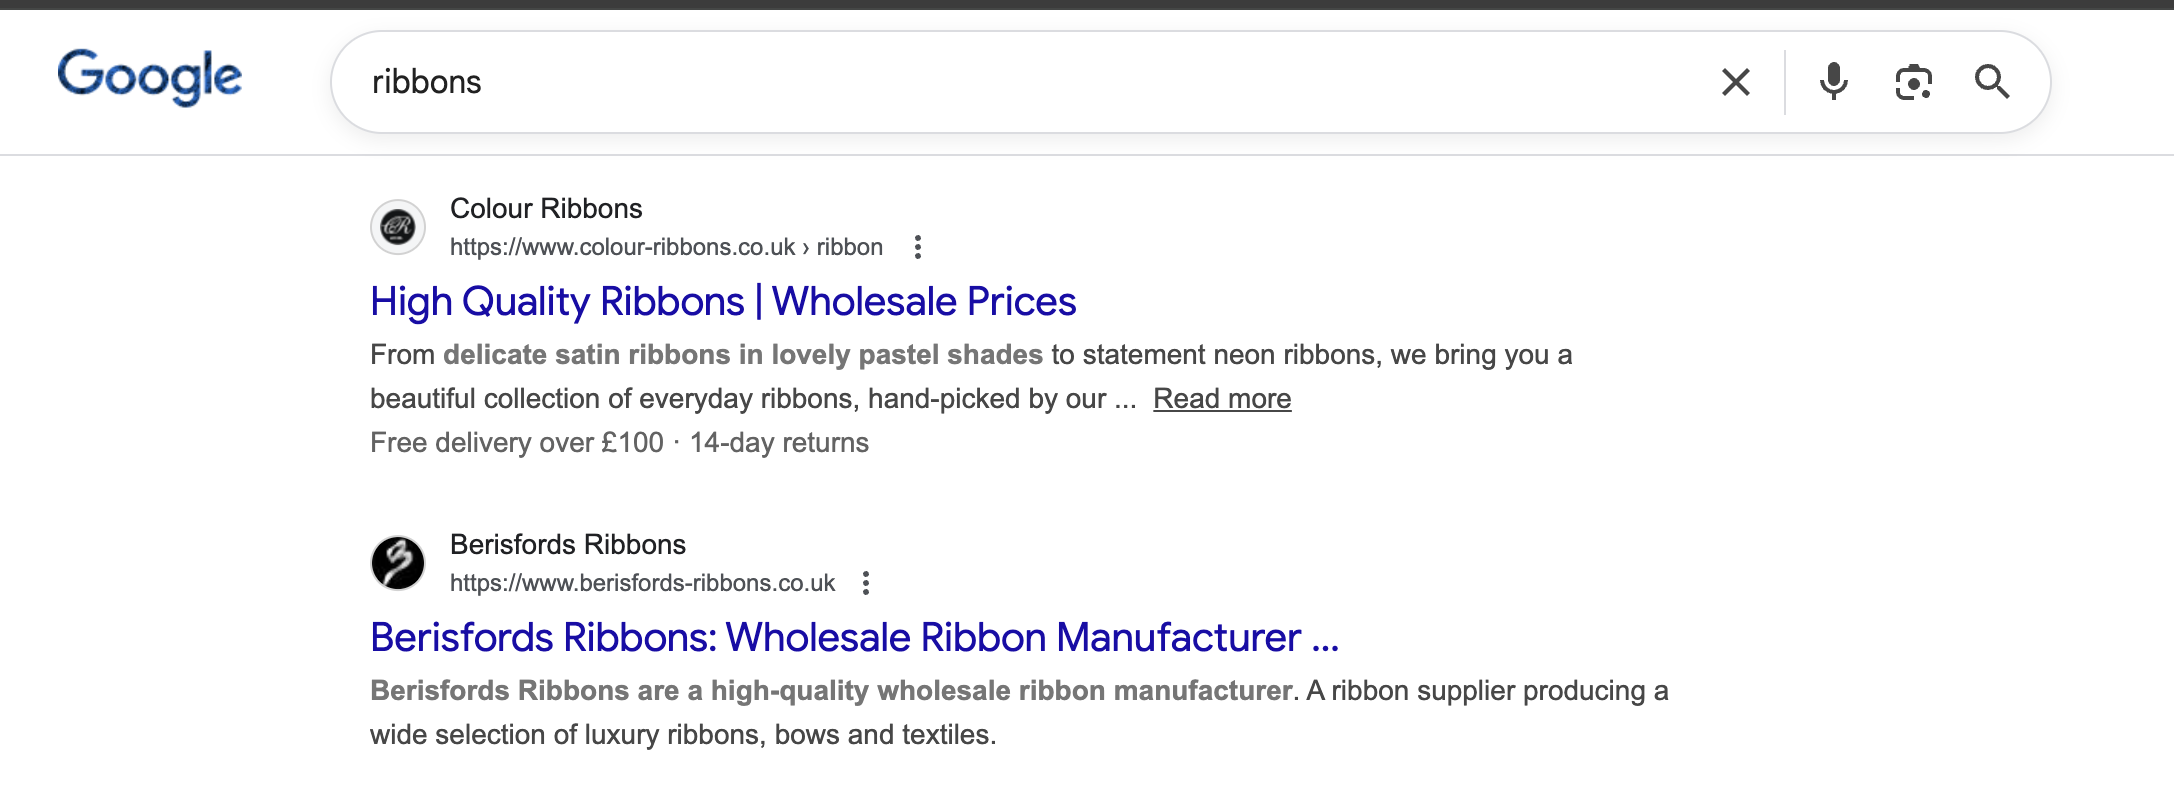Open Google Lens image search
The width and height of the screenshot is (2174, 812).
click(1913, 82)
